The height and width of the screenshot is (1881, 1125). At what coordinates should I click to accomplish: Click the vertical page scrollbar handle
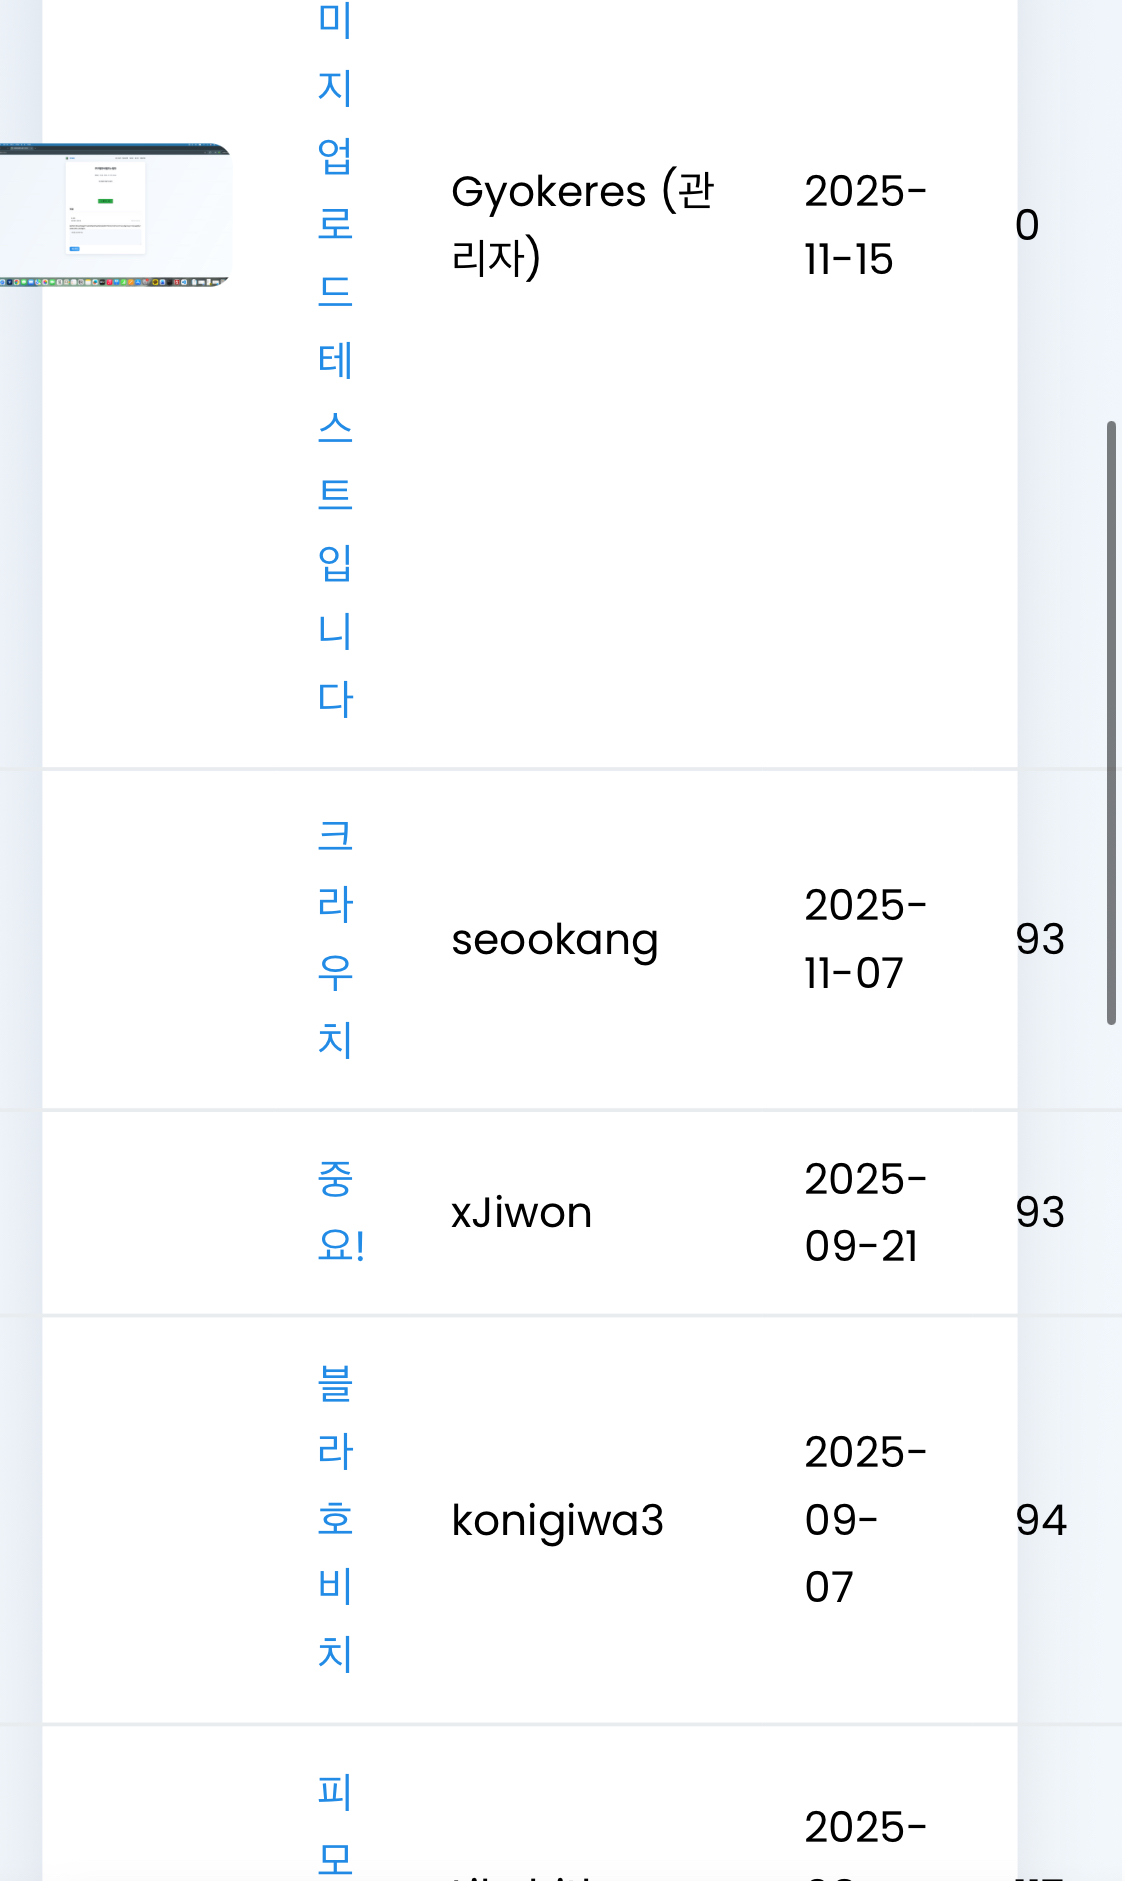(1111, 722)
